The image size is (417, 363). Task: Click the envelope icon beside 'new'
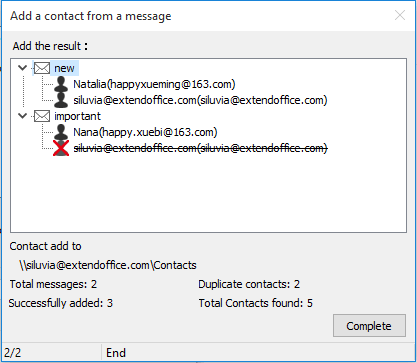coord(42,68)
